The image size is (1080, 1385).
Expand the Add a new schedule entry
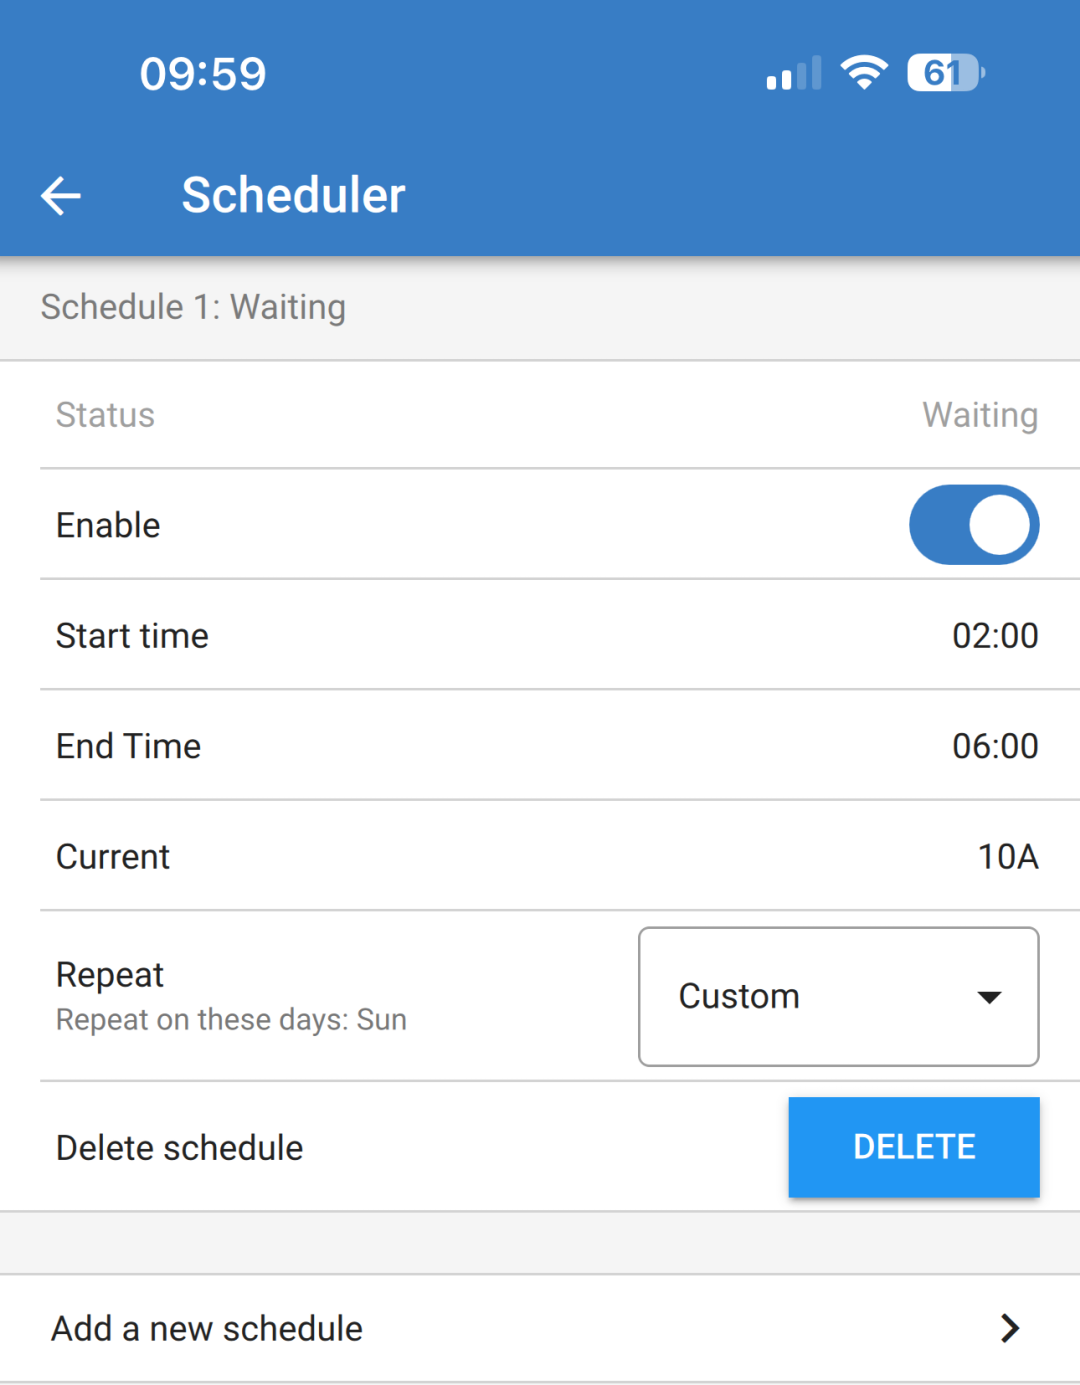tap(540, 1328)
